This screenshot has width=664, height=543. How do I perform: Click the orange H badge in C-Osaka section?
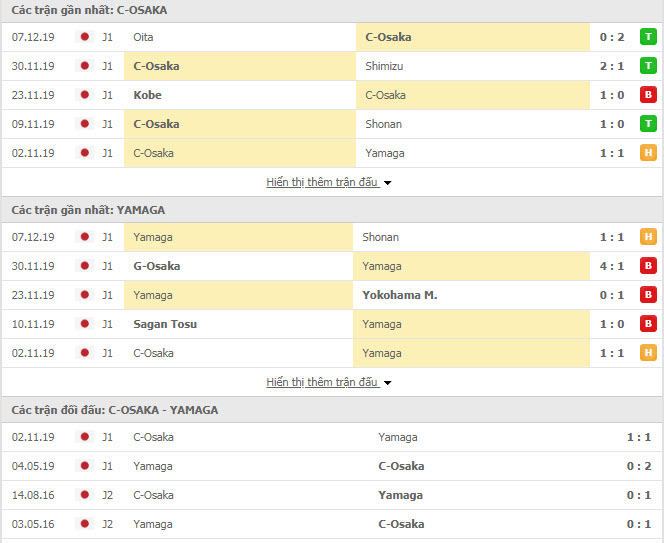pyautogui.click(x=648, y=153)
